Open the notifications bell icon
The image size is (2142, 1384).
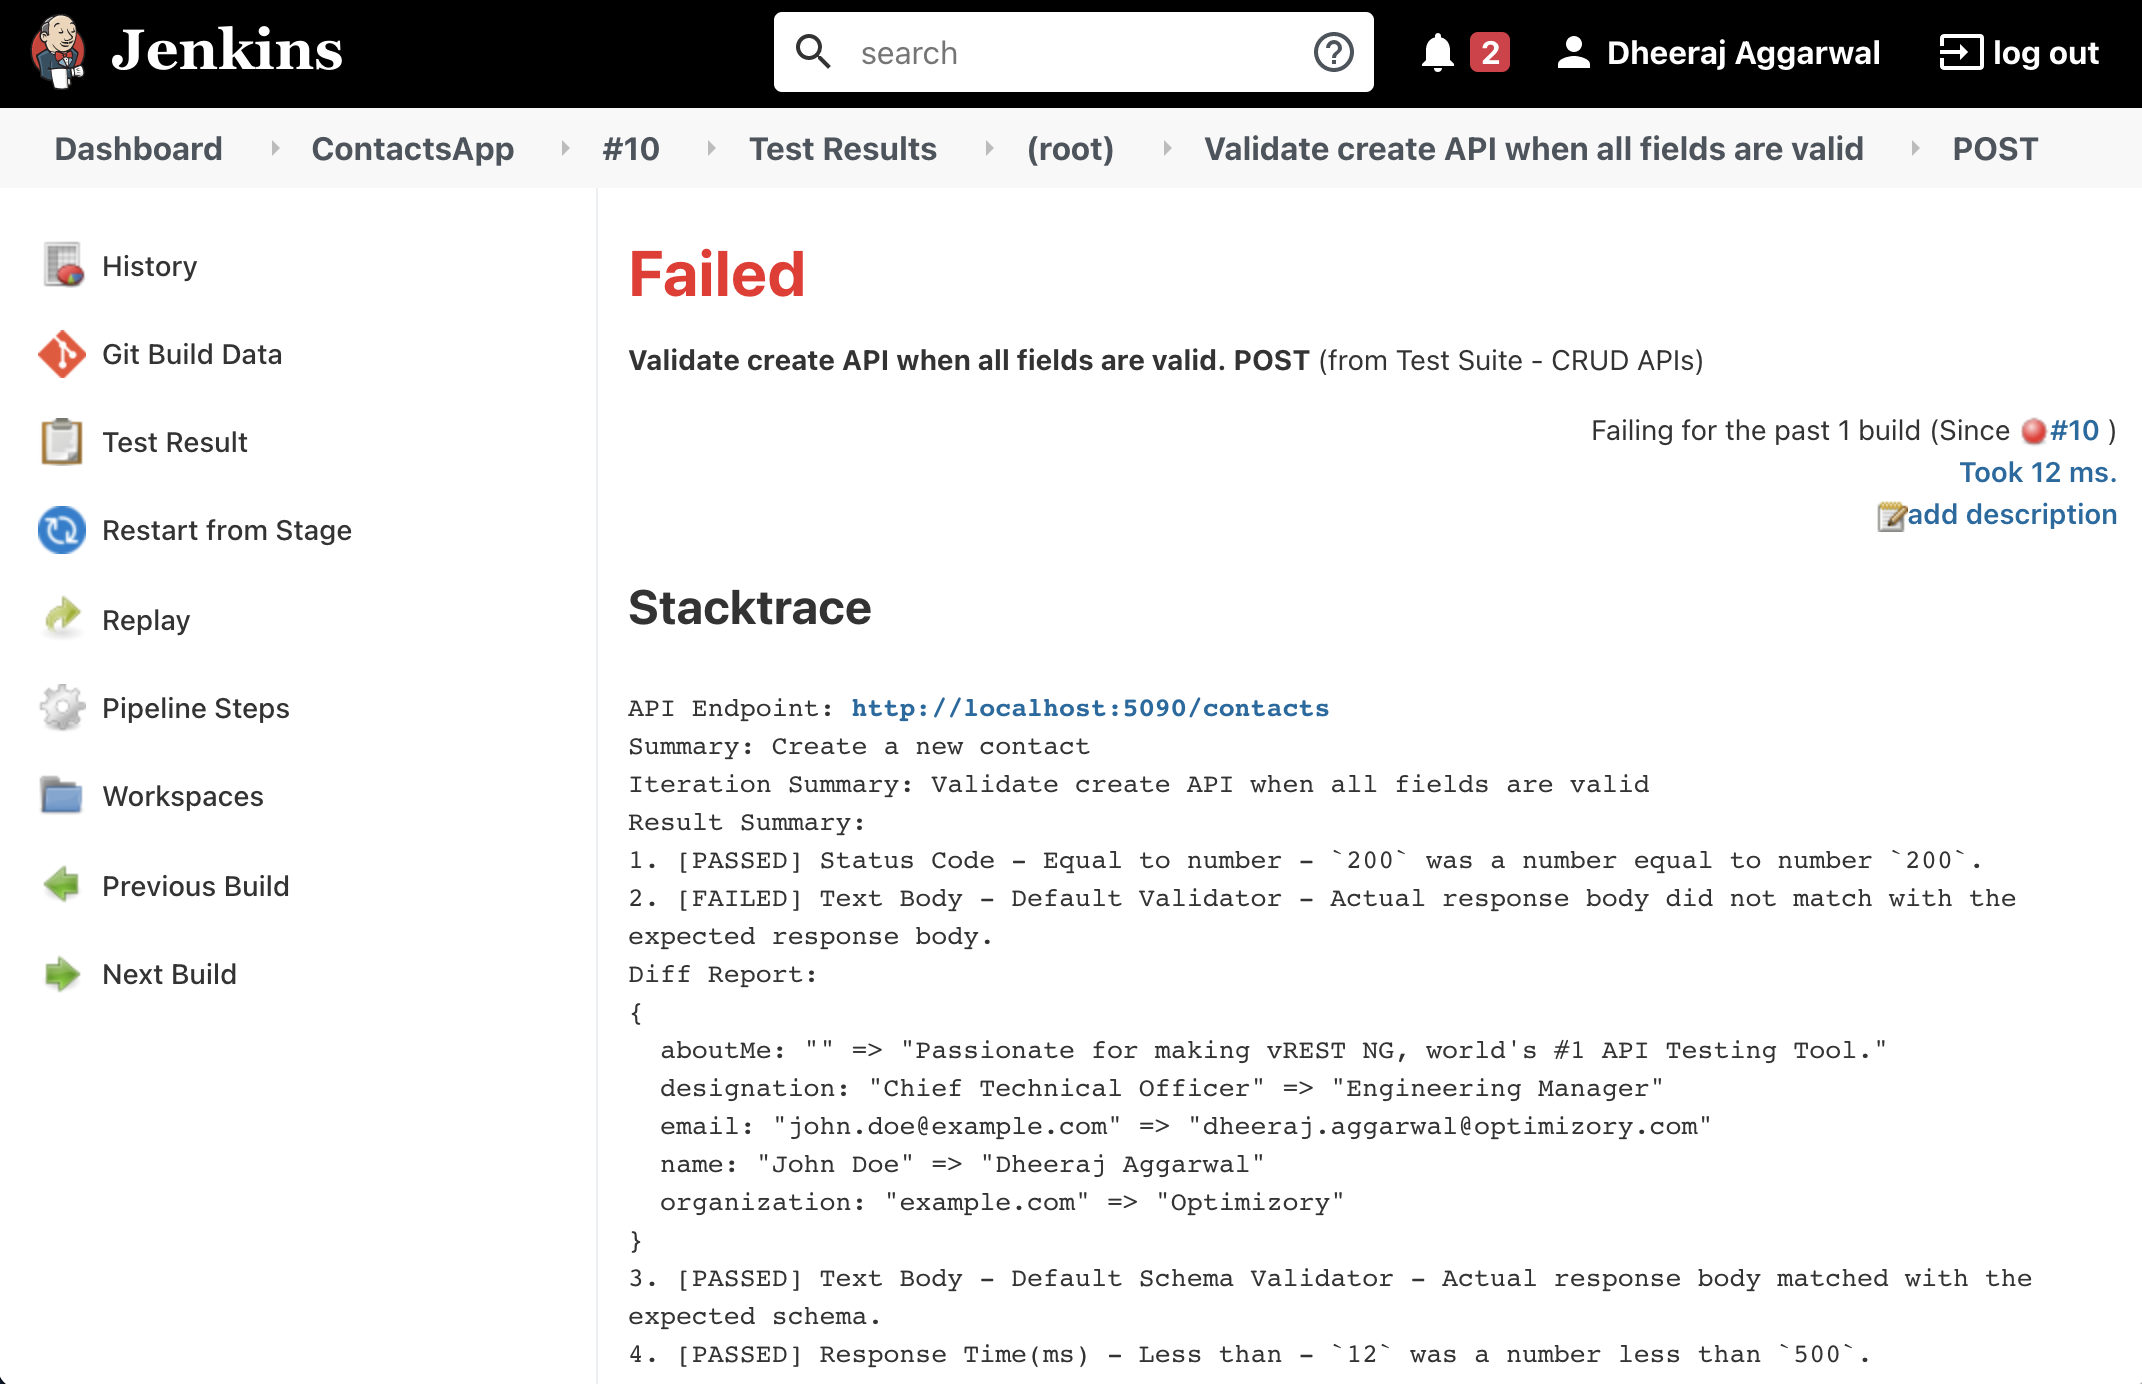(1437, 52)
